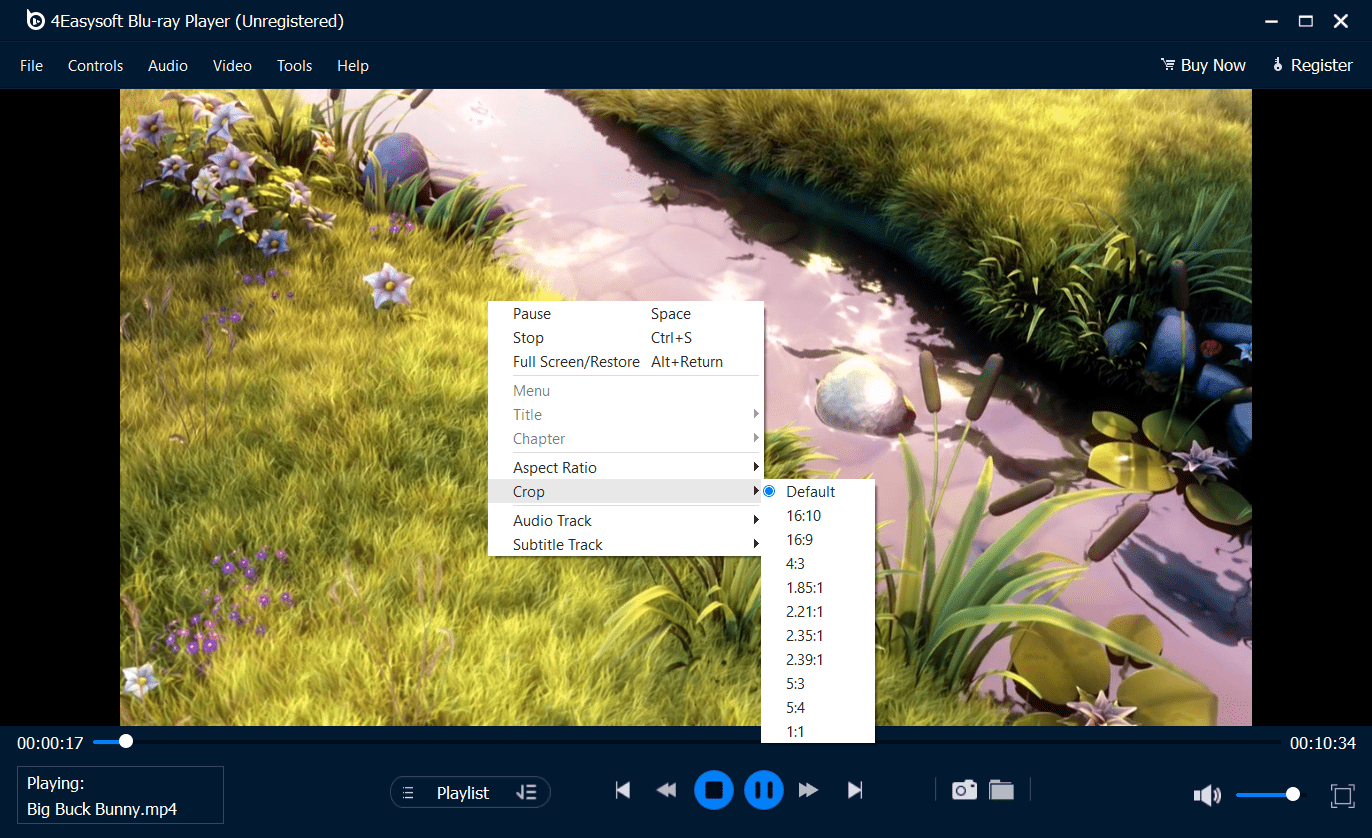Choose 5:4 crop ratio

818,707
